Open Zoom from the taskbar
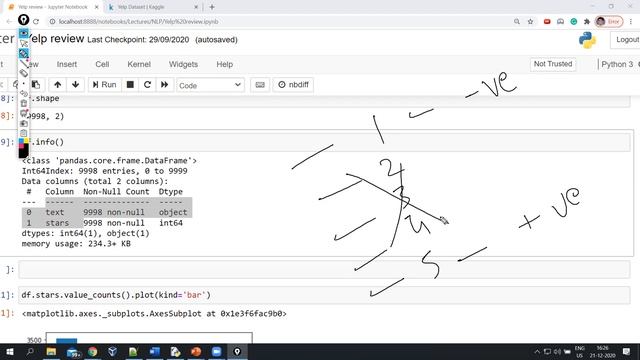The width and height of the screenshot is (640, 360). click(x=216, y=351)
